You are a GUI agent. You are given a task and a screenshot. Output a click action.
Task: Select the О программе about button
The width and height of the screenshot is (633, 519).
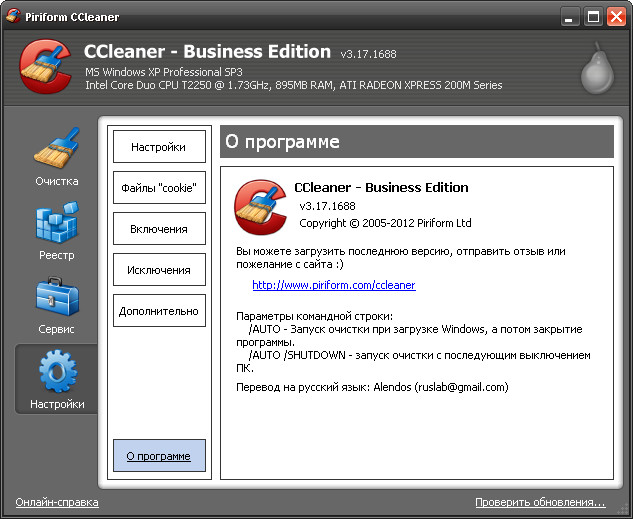pos(159,456)
